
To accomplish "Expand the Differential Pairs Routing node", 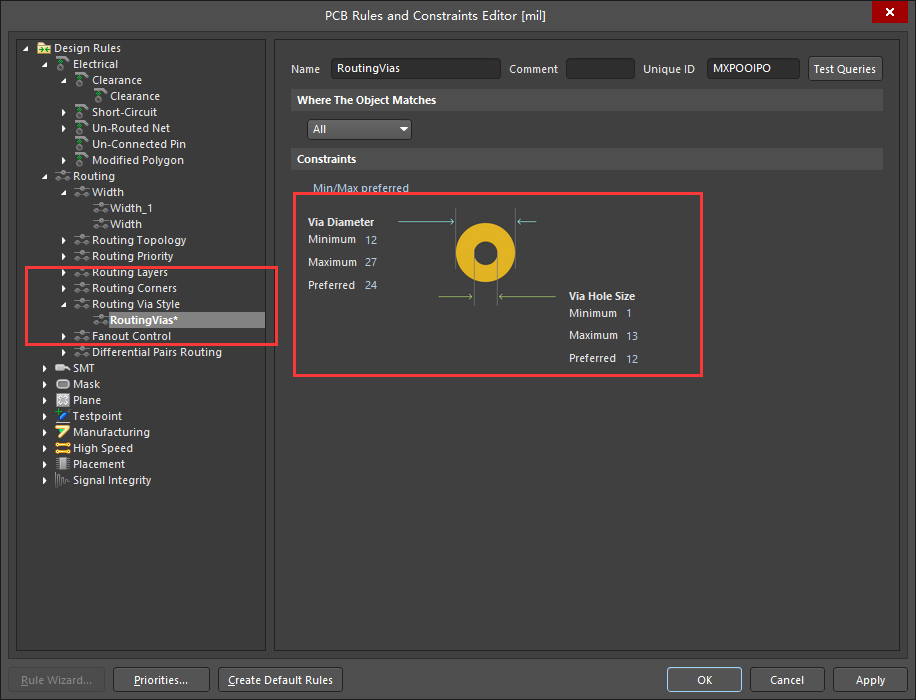I will click(x=64, y=352).
